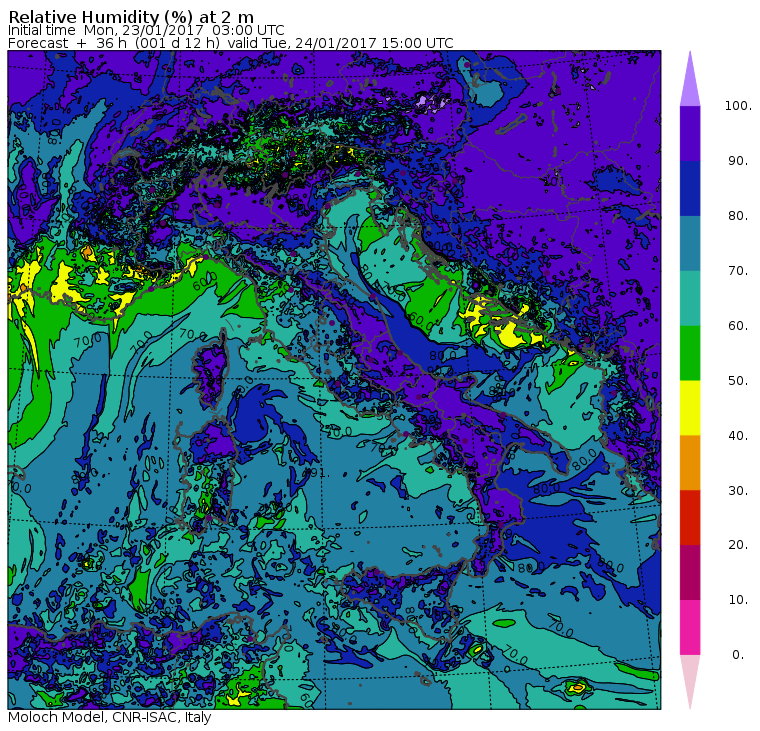
Task: Click the '100.' colorbar label
Action: coord(738,106)
